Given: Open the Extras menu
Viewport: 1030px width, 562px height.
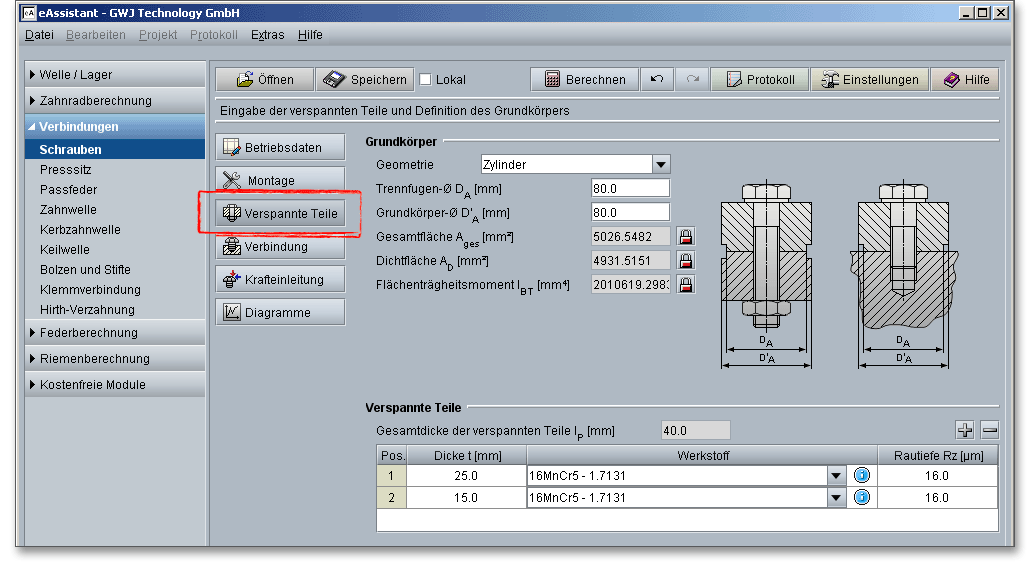Looking at the screenshot, I should click(267, 35).
